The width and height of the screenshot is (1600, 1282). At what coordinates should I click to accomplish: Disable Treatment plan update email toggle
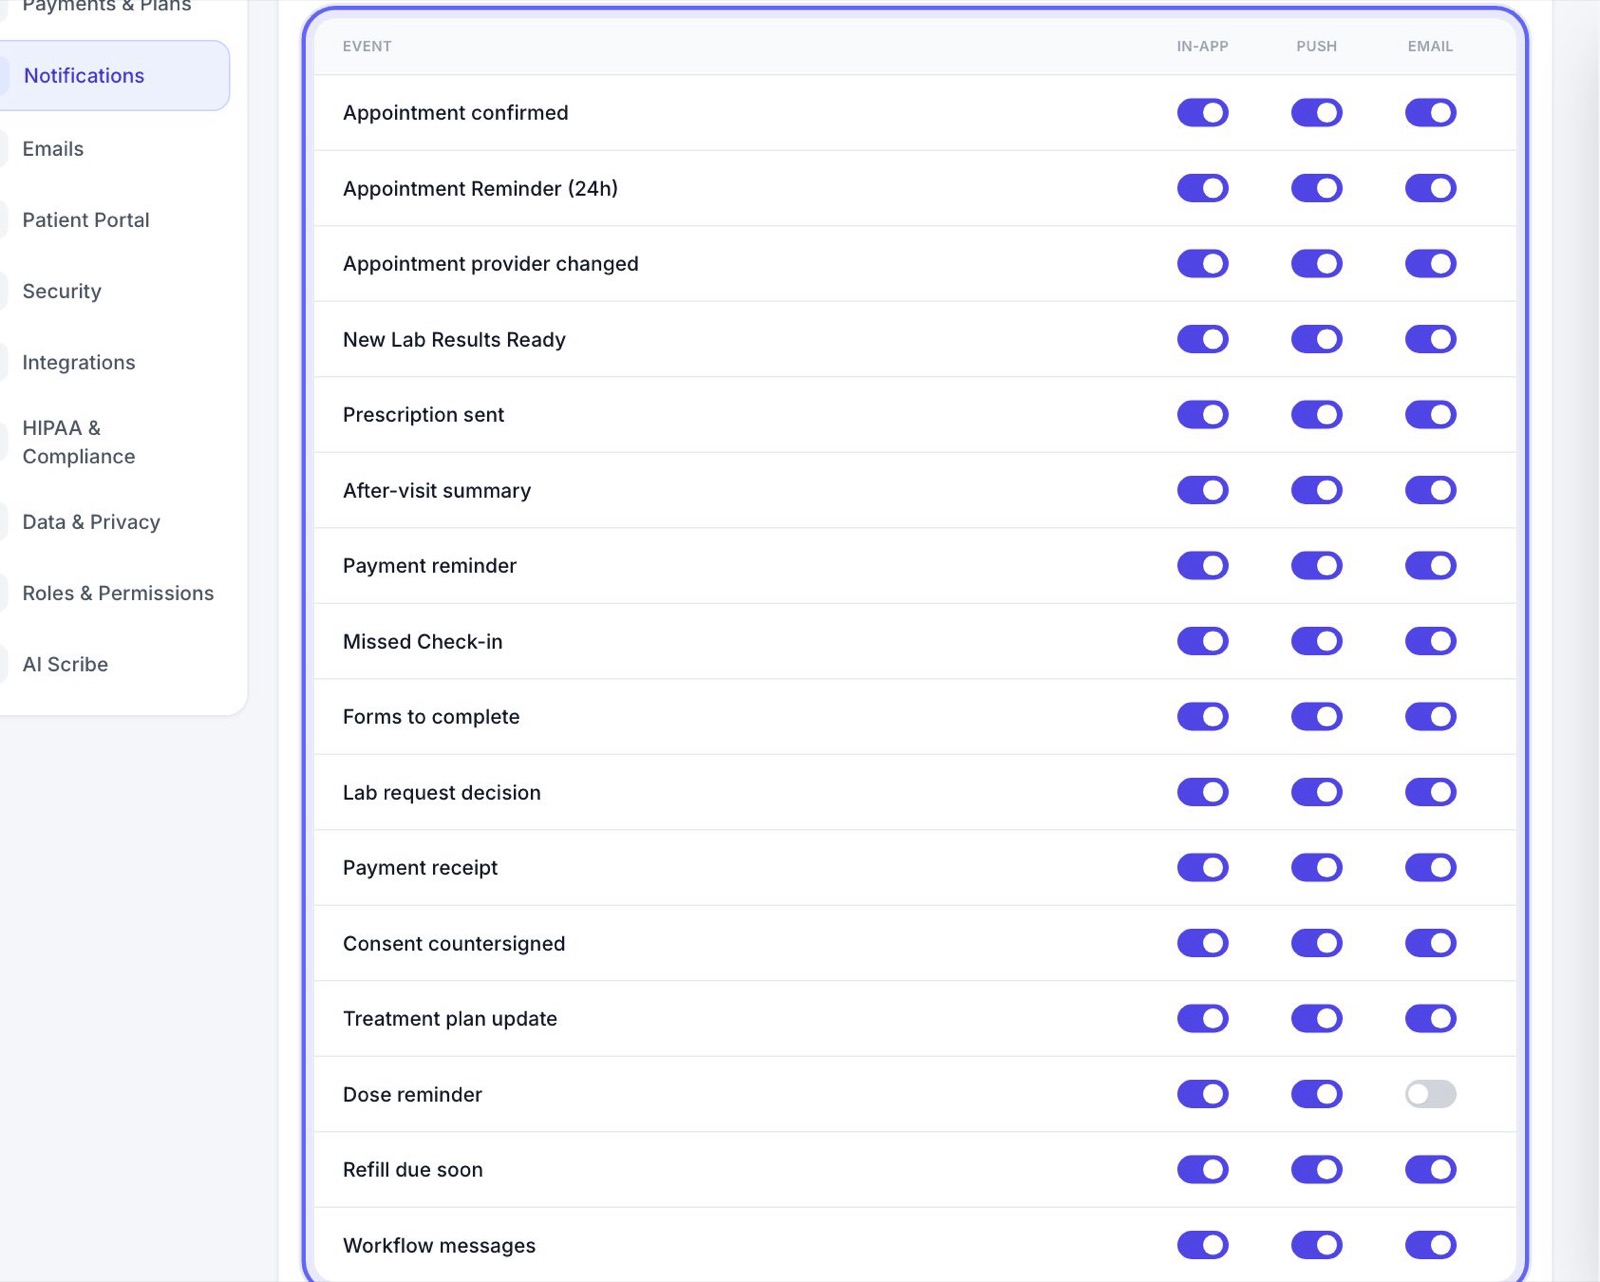click(x=1430, y=1019)
